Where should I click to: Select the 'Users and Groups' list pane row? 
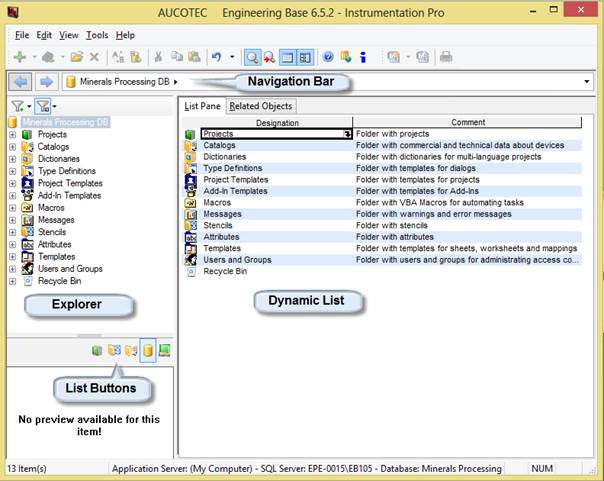[x=381, y=260]
